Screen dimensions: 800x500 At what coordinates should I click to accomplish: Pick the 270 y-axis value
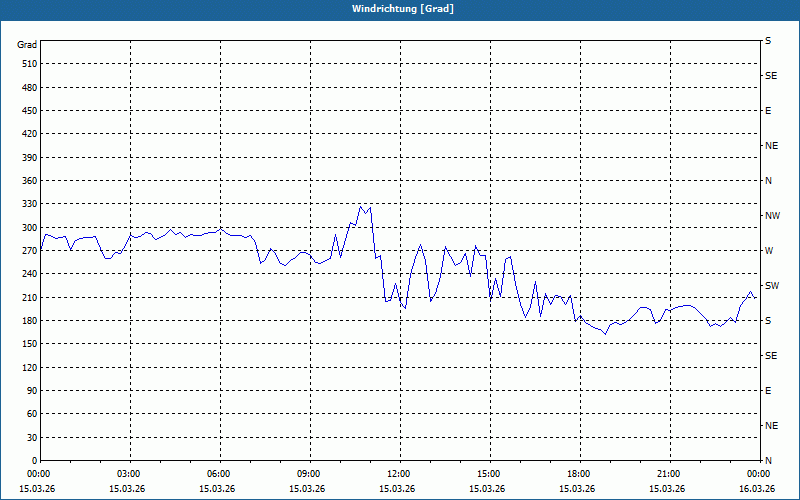tap(30, 251)
